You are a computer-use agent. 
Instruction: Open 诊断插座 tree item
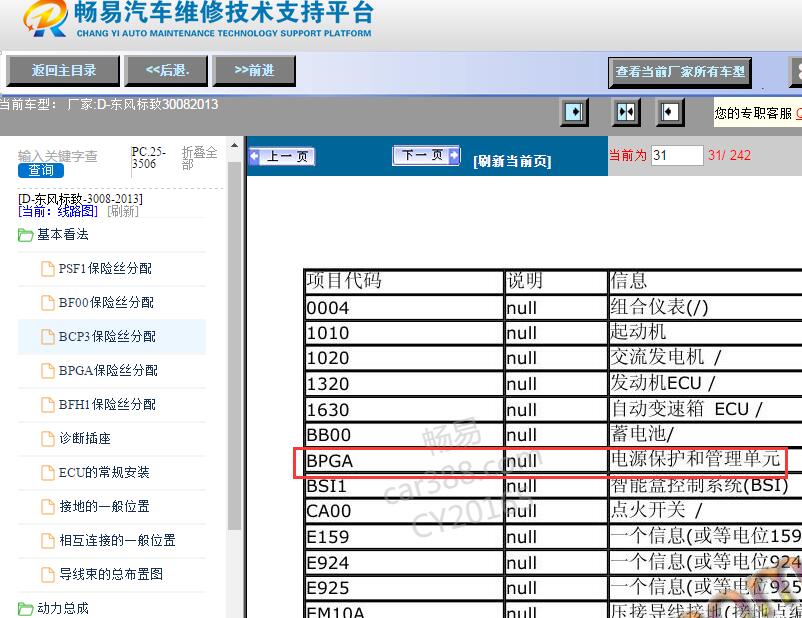click(85, 438)
